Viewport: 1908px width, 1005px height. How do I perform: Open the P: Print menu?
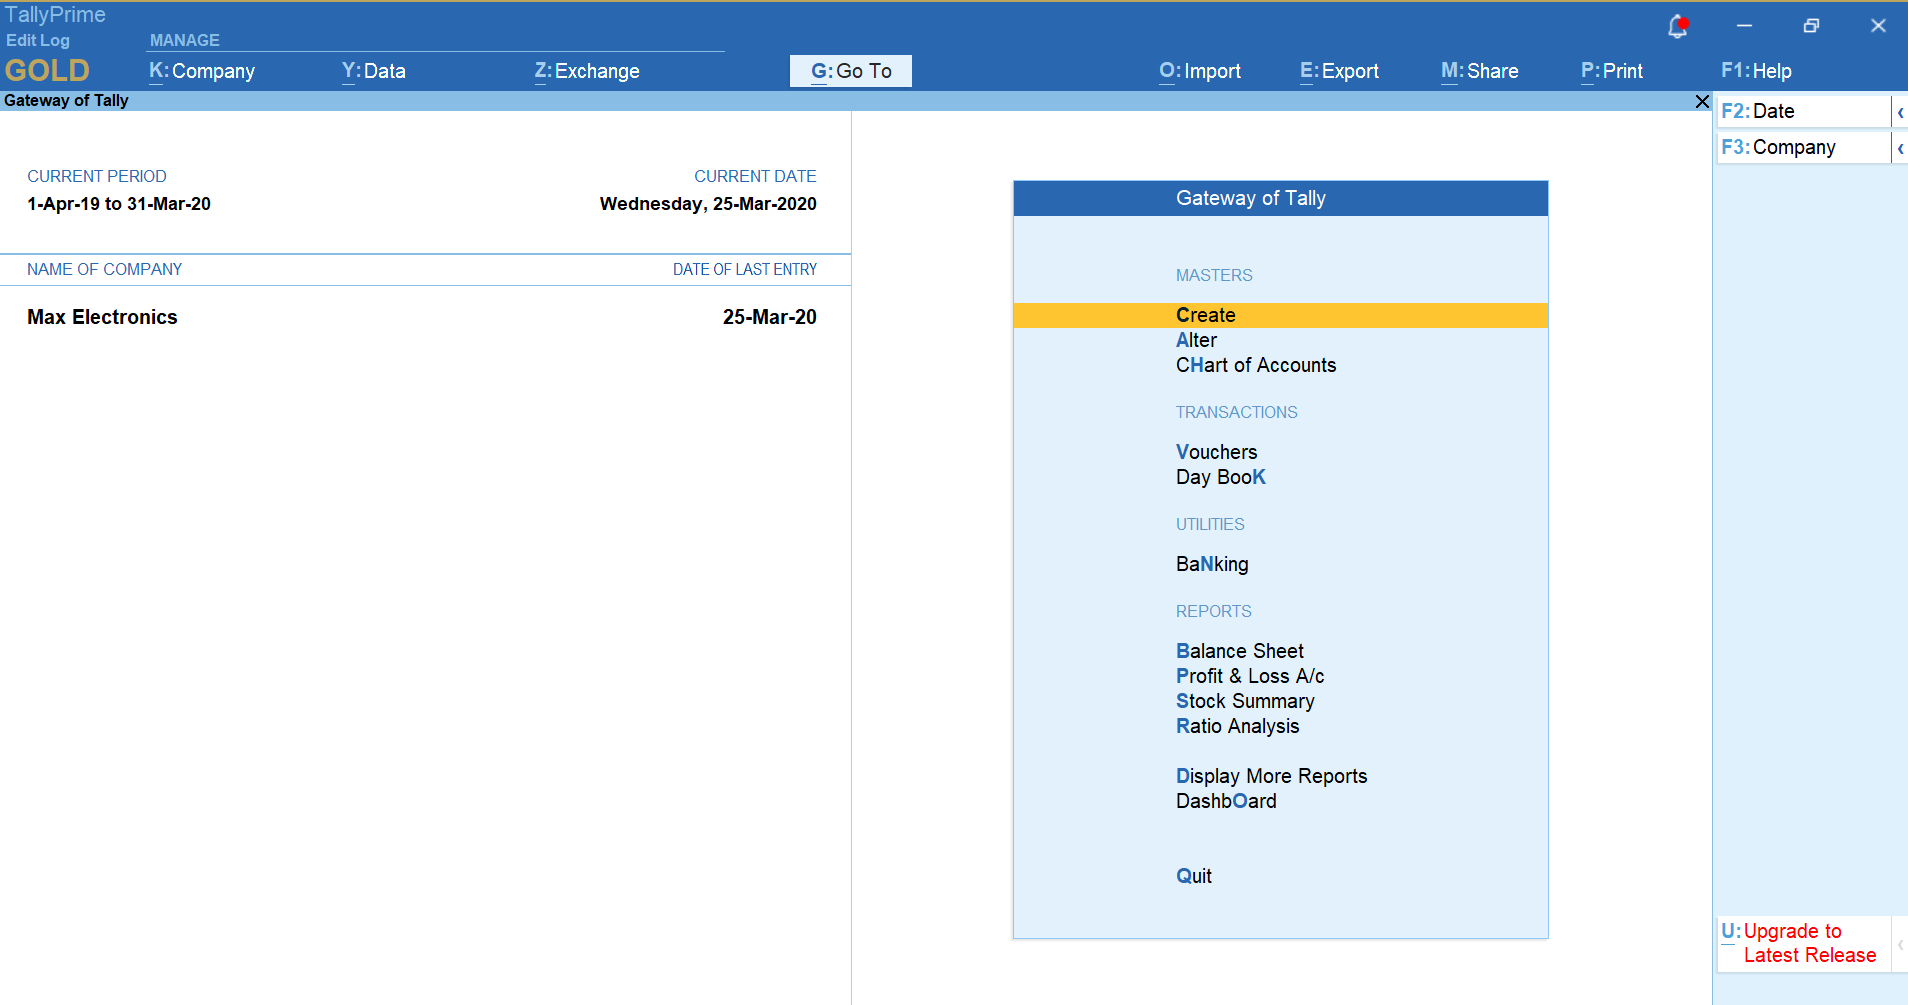click(1612, 71)
